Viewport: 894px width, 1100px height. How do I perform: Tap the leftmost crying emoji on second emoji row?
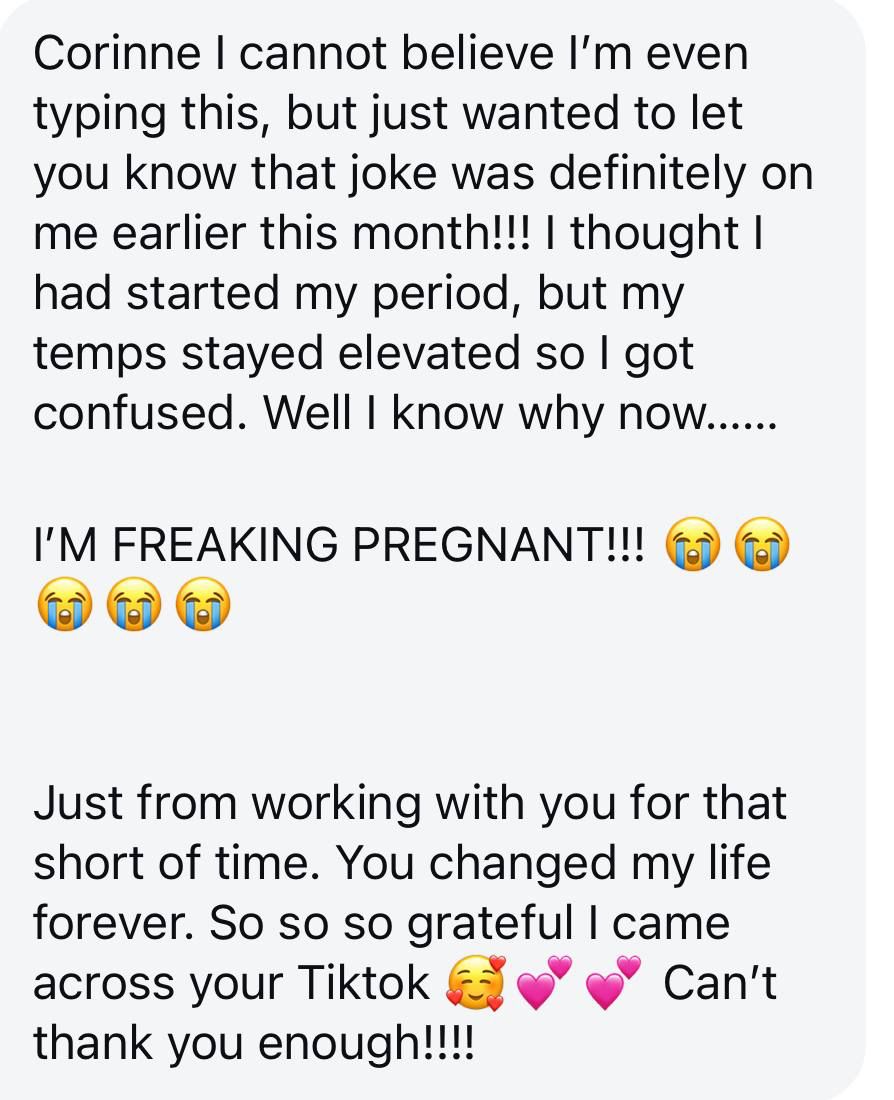click(x=62, y=606)
